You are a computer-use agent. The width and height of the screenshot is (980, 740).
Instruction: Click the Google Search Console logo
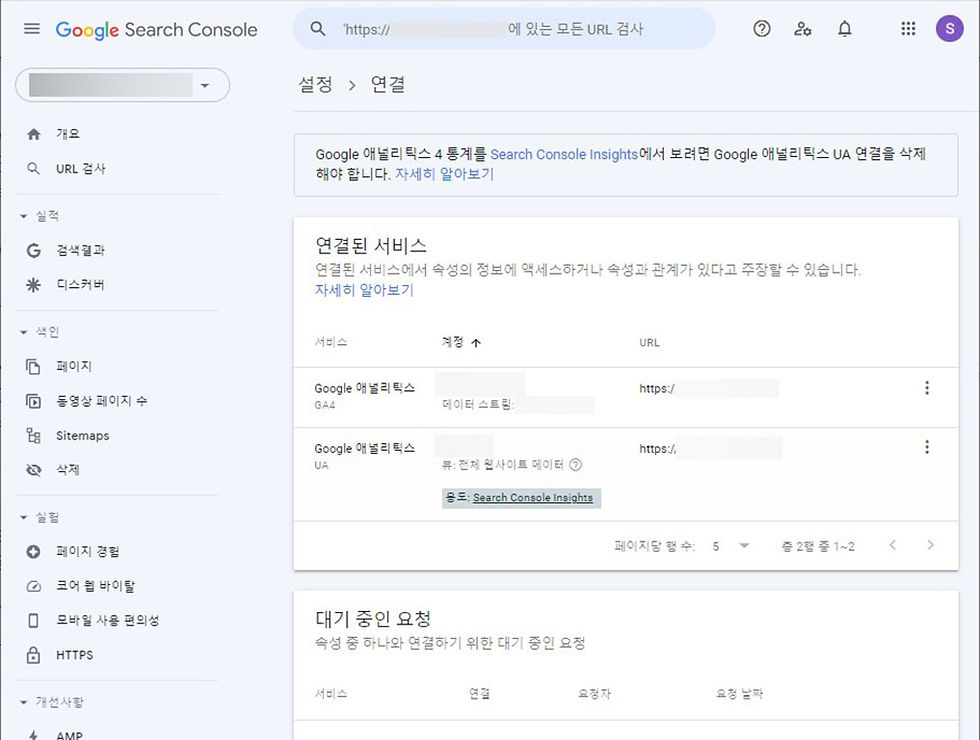pyautogui.click(x=156, y=29)
